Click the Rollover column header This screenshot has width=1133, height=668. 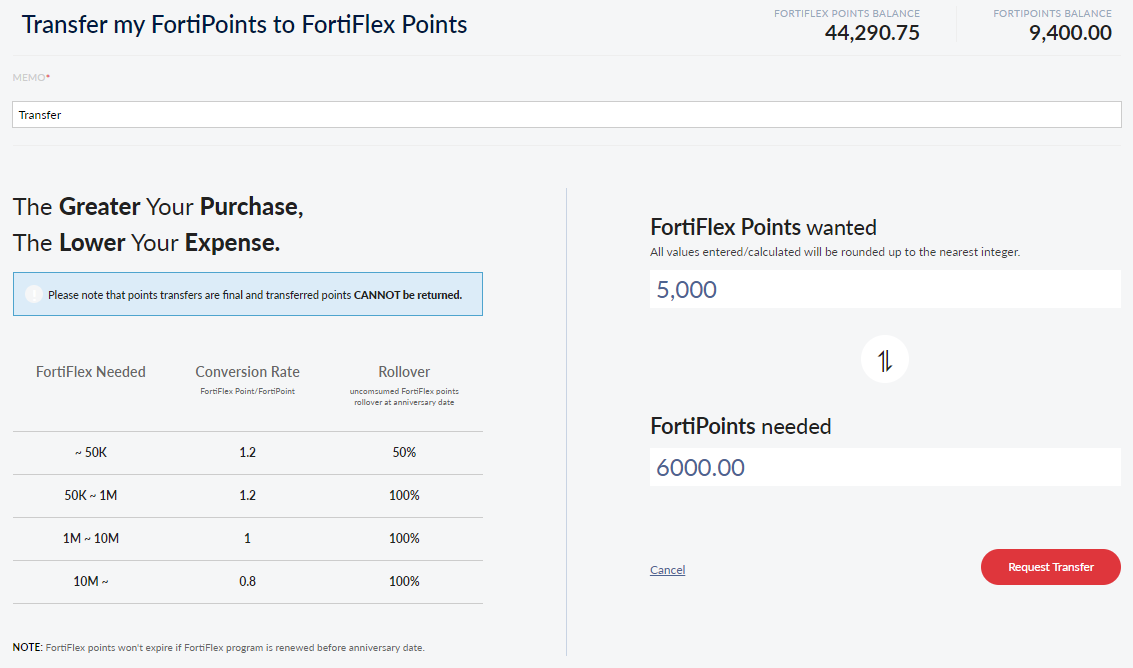pyautogui.click(x=404, y=372)
